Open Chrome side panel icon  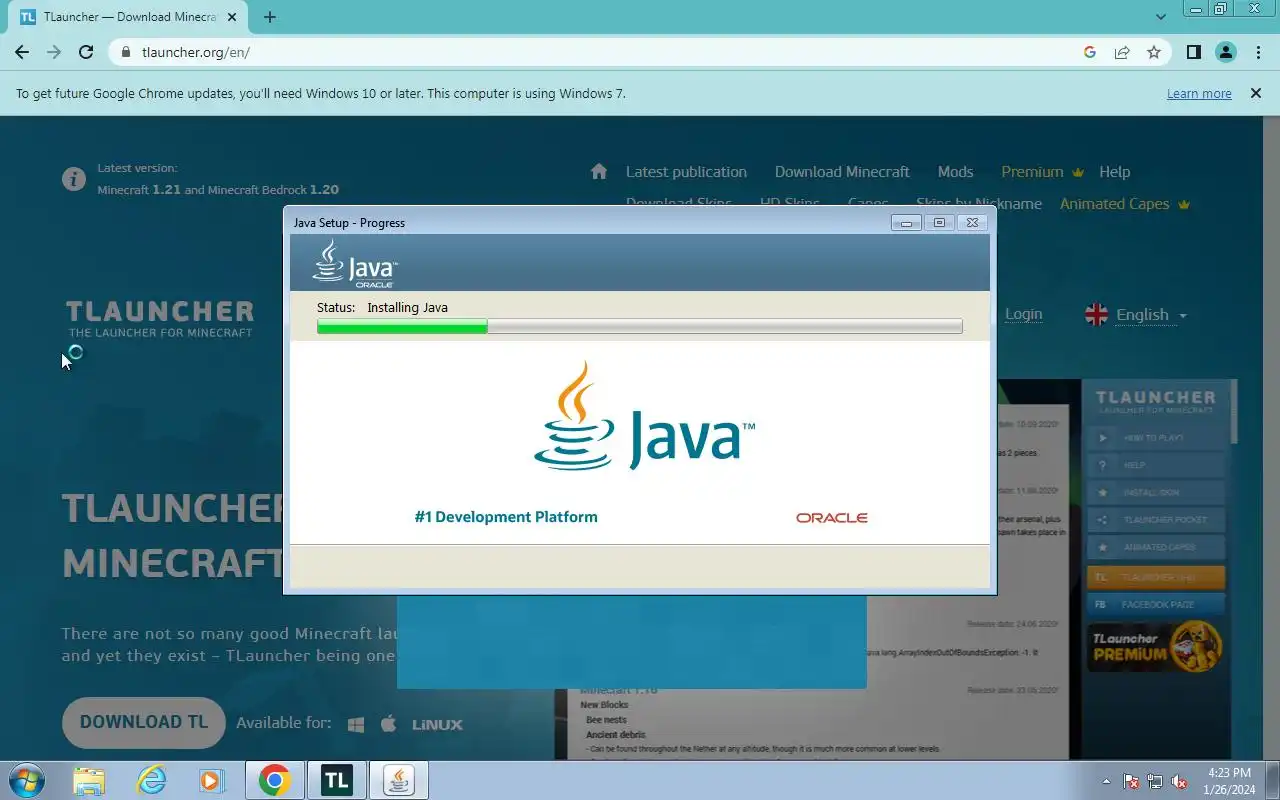click(x=1193, y=53)
